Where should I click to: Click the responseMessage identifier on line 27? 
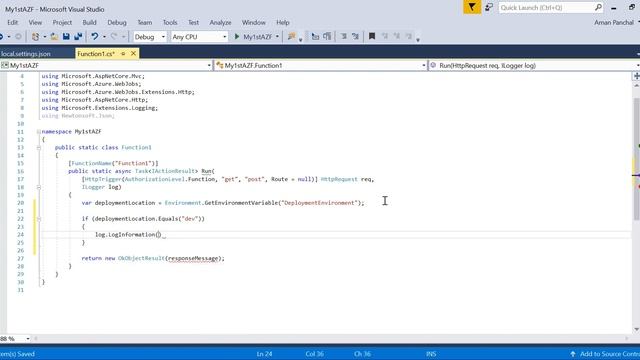(193, 258)
